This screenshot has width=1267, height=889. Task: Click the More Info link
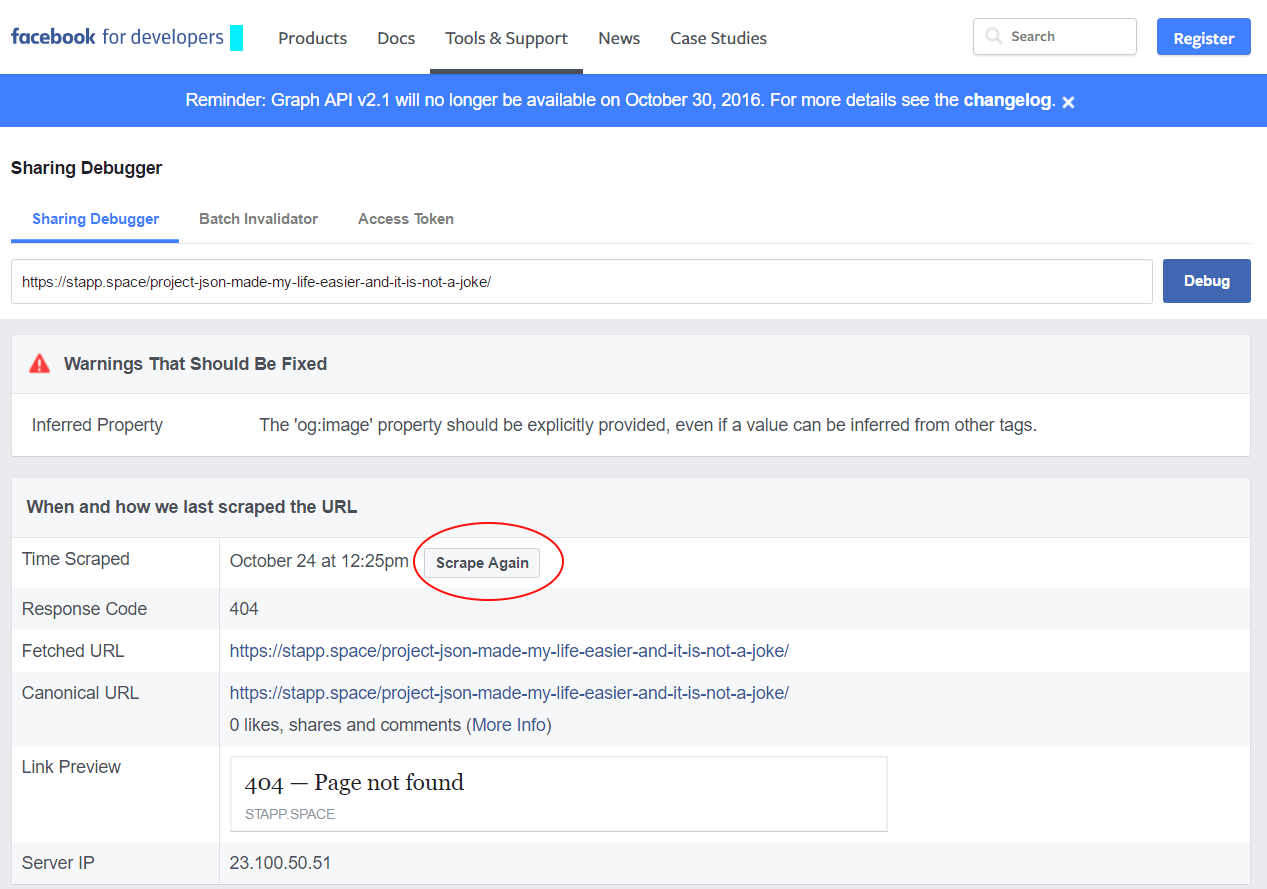[x=508, y=725]
